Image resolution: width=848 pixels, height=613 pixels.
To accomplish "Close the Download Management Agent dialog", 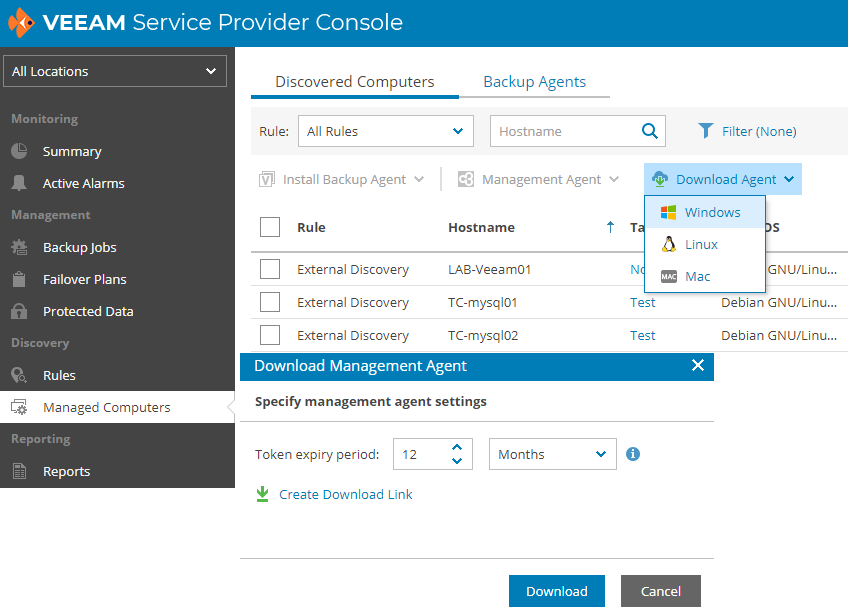I will pyautogui.click(x=698, y=365).
